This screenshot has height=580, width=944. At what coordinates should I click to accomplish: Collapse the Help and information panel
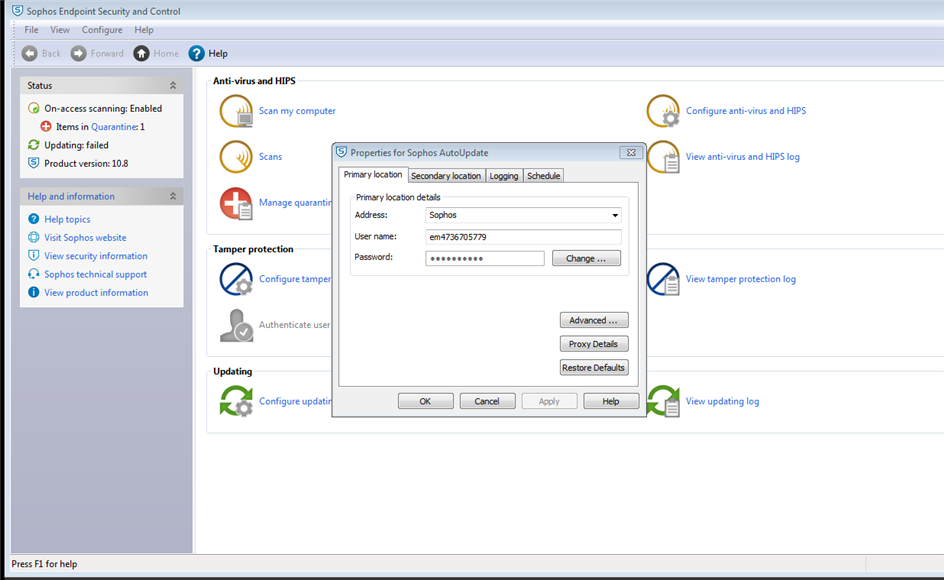(x=173, y=196)
